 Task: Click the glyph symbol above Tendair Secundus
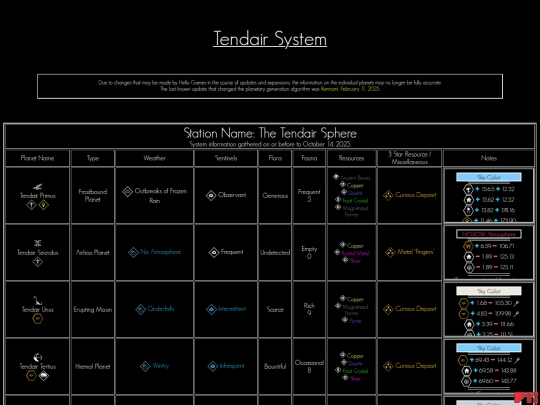pyautogui.click(x=38, y=243)
